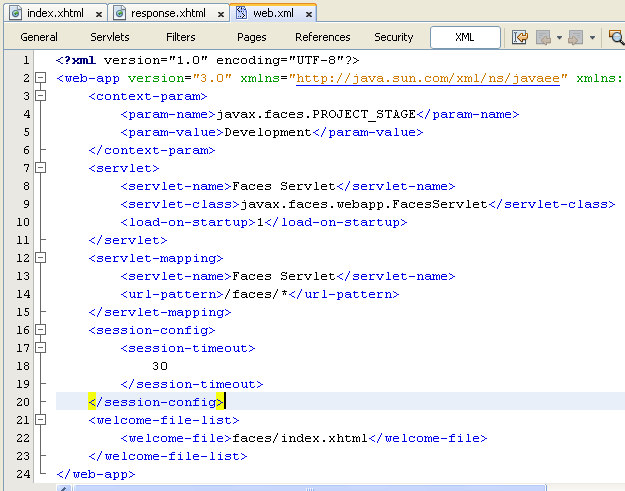The image size is (625, 491).
Task: Close the response.xhtml tab
Action: [x=220, y=14]
